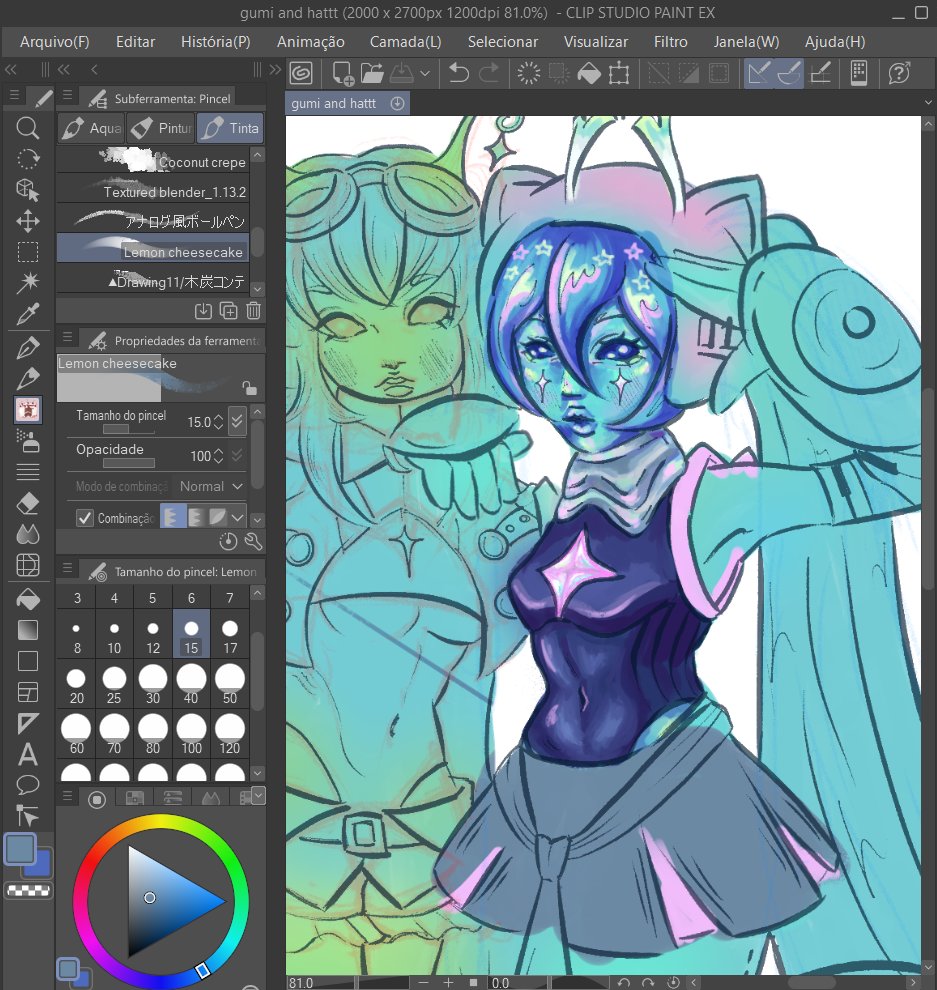Select transparent color checkered swatch
The width and height of the screenshot is (937, 990).
pyautogui.click(x=28, y=891)
